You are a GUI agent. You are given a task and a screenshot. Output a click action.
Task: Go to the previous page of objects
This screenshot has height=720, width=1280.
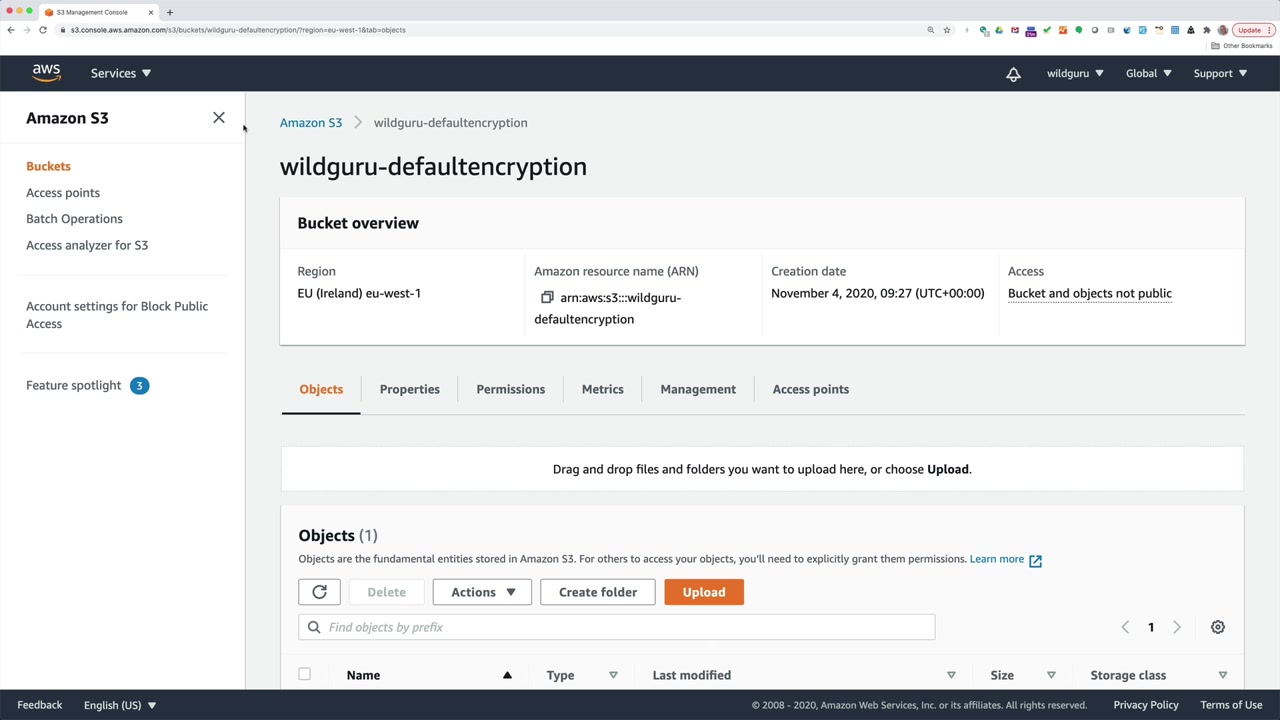click(x=1125, y=627)
